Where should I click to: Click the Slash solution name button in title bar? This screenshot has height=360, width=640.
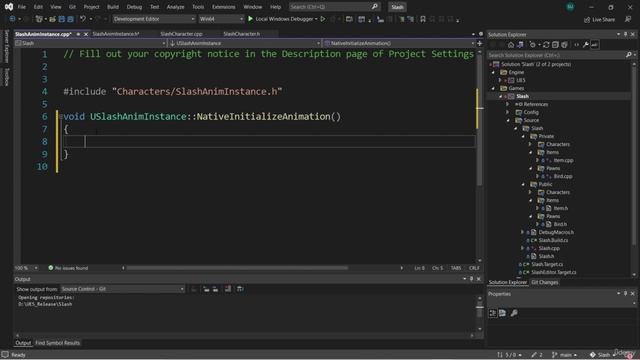(397, 7)
